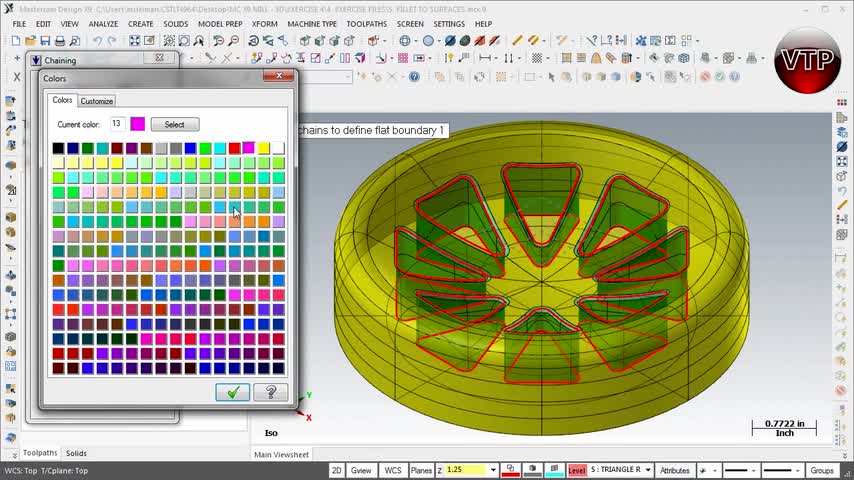Pick the white swatch in the top row
The height and width of the screenshot is (480, 854).
(278, 148)
